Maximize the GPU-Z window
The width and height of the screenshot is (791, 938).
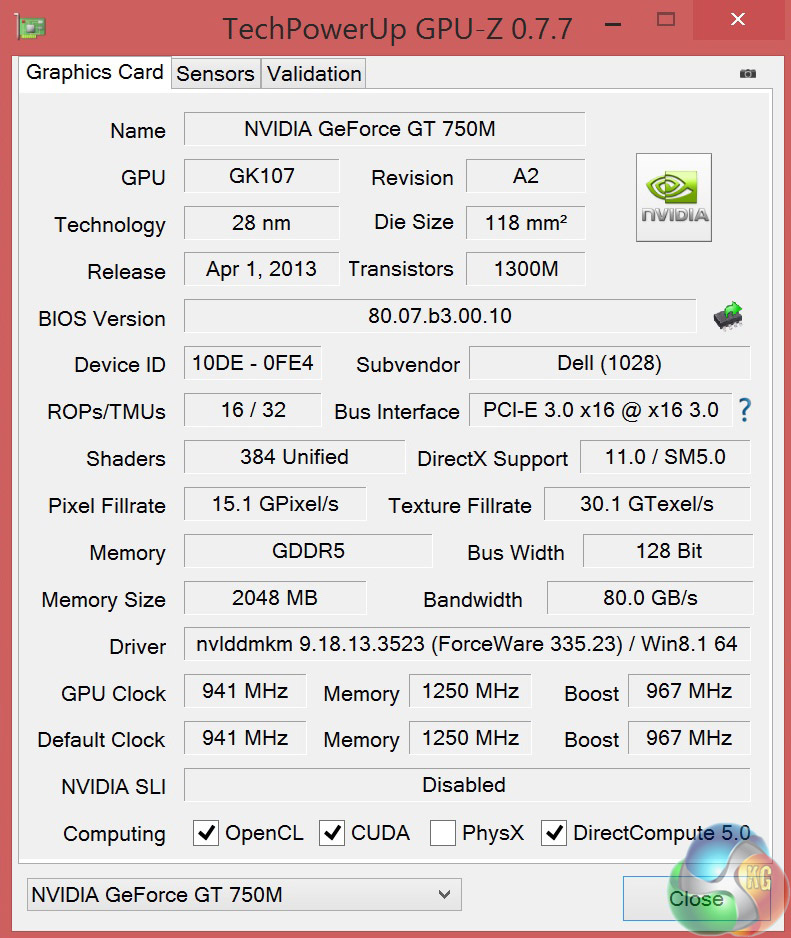[665, 20]
